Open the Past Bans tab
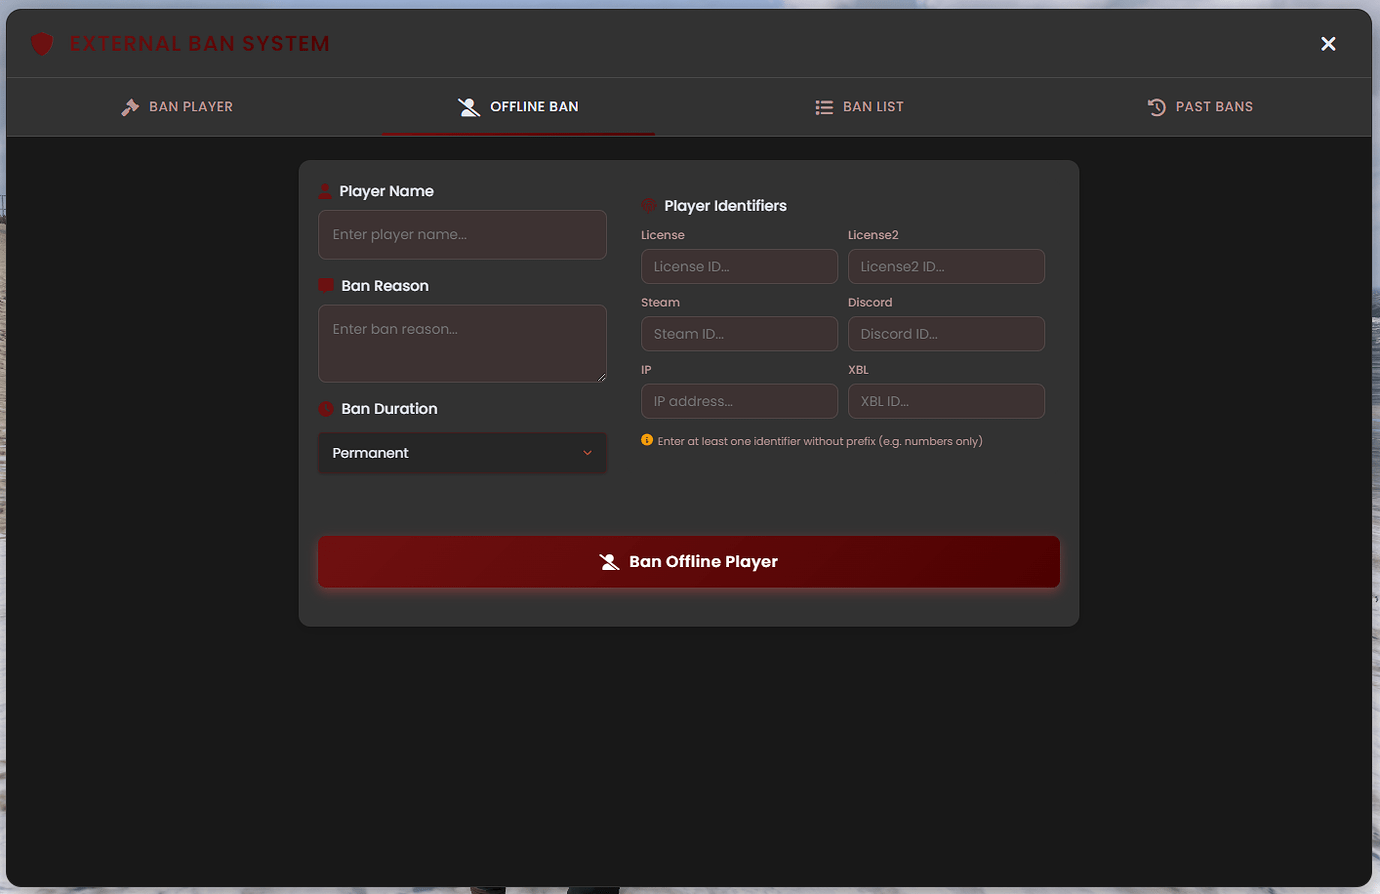The height and width of the screenshot is (894, 1380). click(1200, 106)
